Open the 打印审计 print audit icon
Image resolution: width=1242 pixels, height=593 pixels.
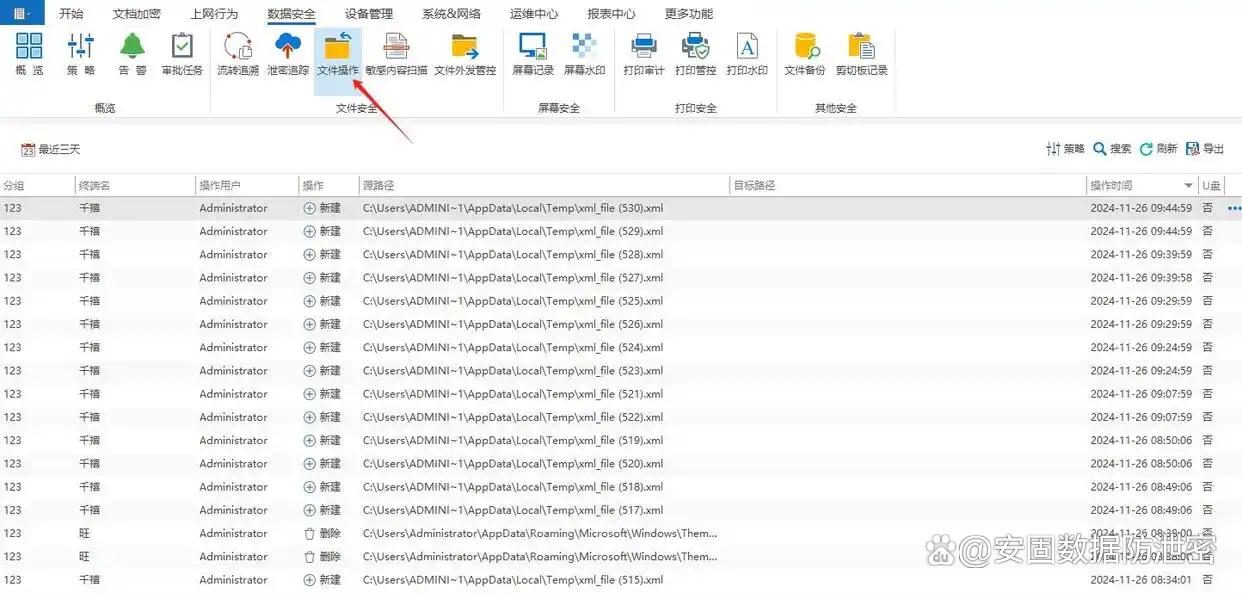[x=644, y=54]
